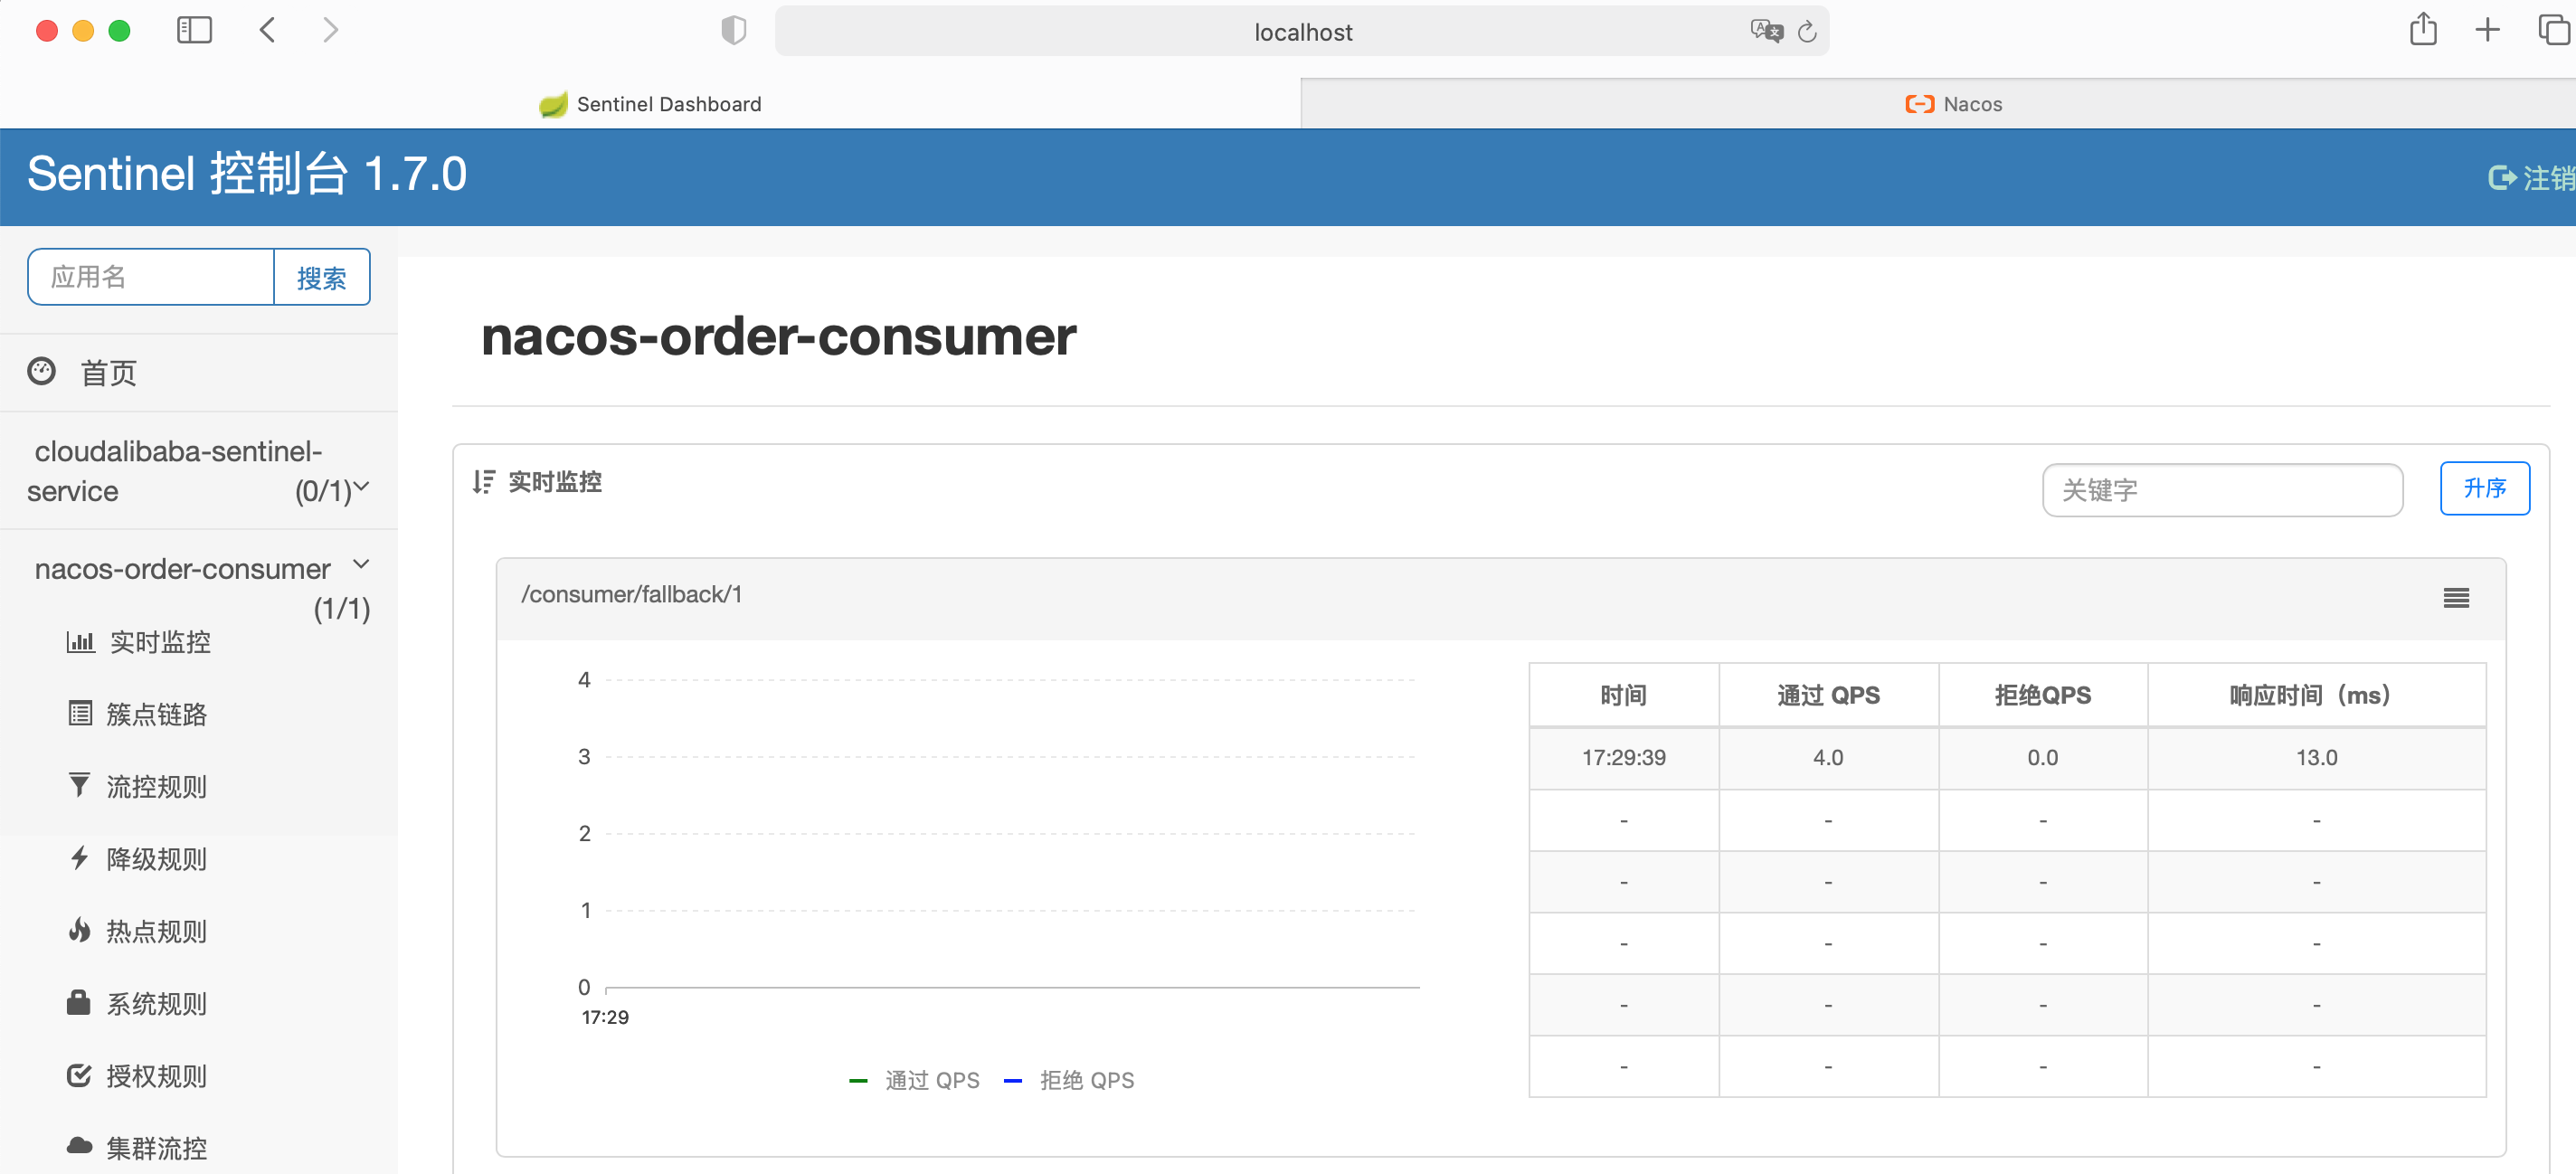The width and height of the screenshot is (2576, 1174).
Task: Open 授权规则 in the sidebar
Action: pos(157,1076)
